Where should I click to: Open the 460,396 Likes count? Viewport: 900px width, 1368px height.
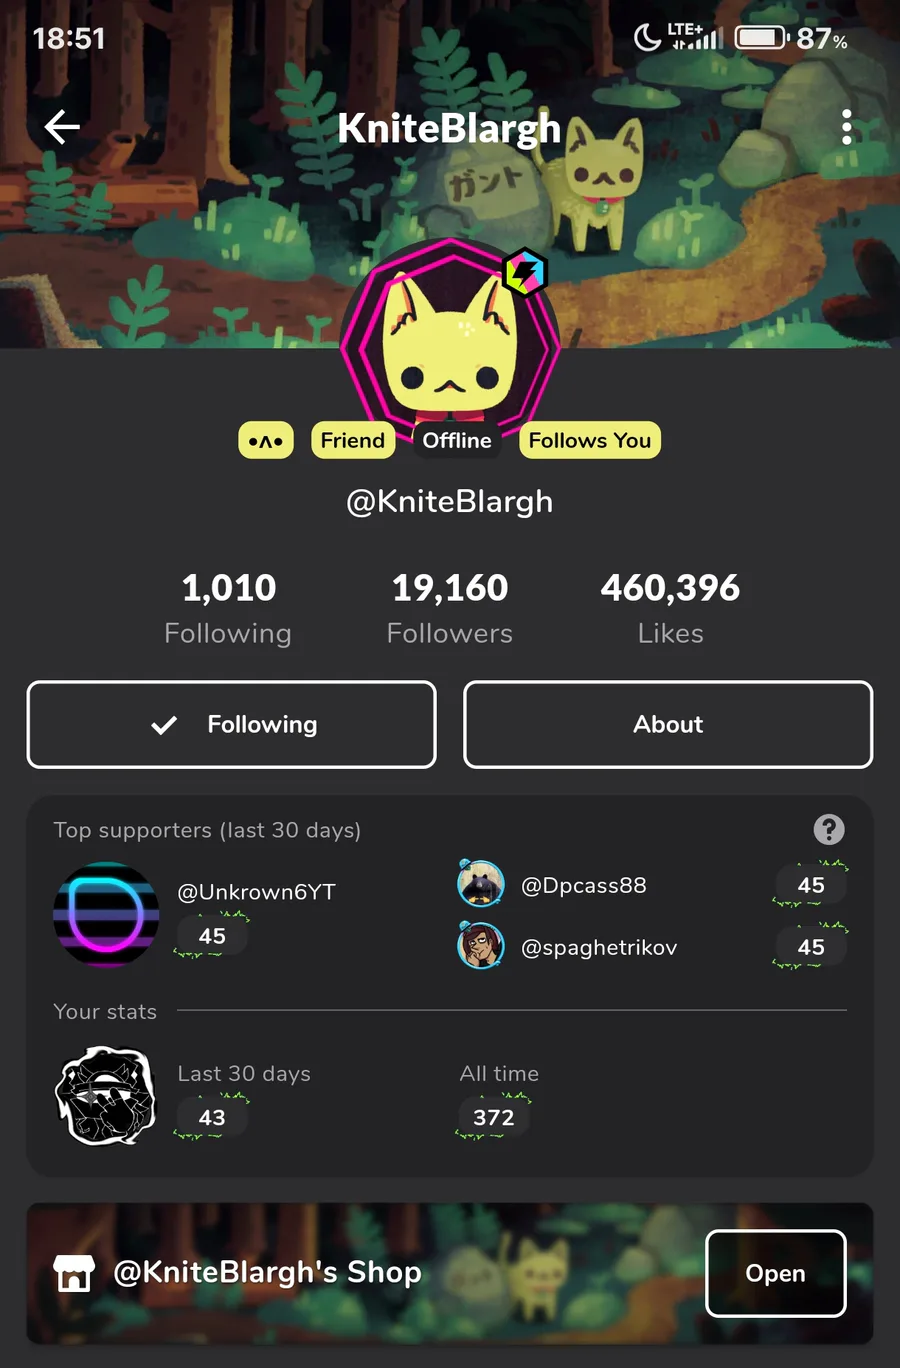(670, 607)
